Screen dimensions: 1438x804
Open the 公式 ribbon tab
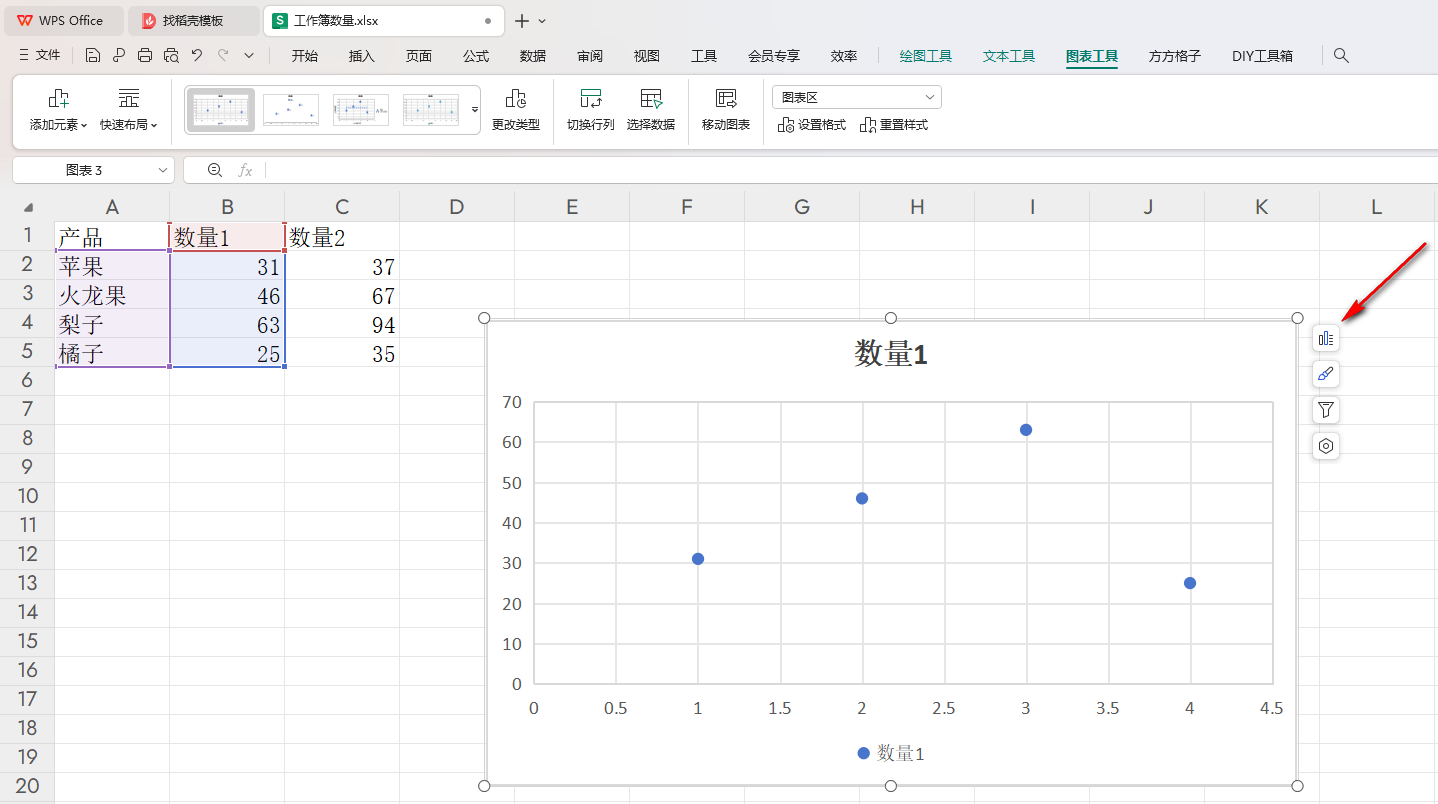click(x=476, y=56)
